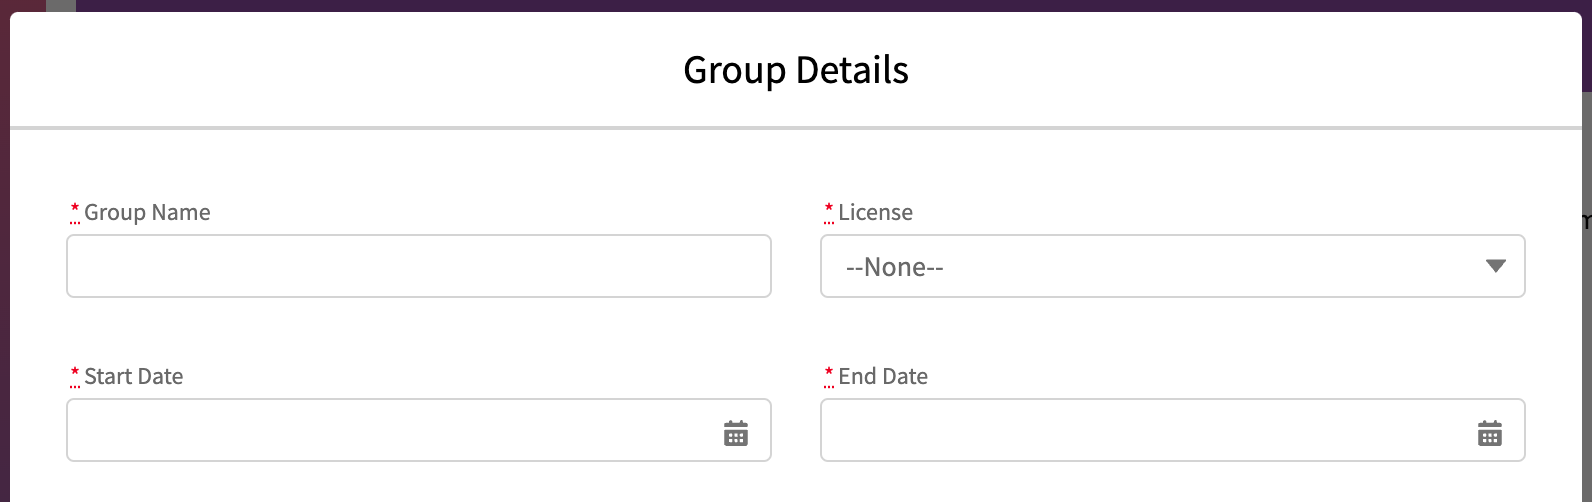Image resolution: width=1592 pixels, height=502 pixels.
Task: Click the Group Name field label
Action: [x=147, y=212]
